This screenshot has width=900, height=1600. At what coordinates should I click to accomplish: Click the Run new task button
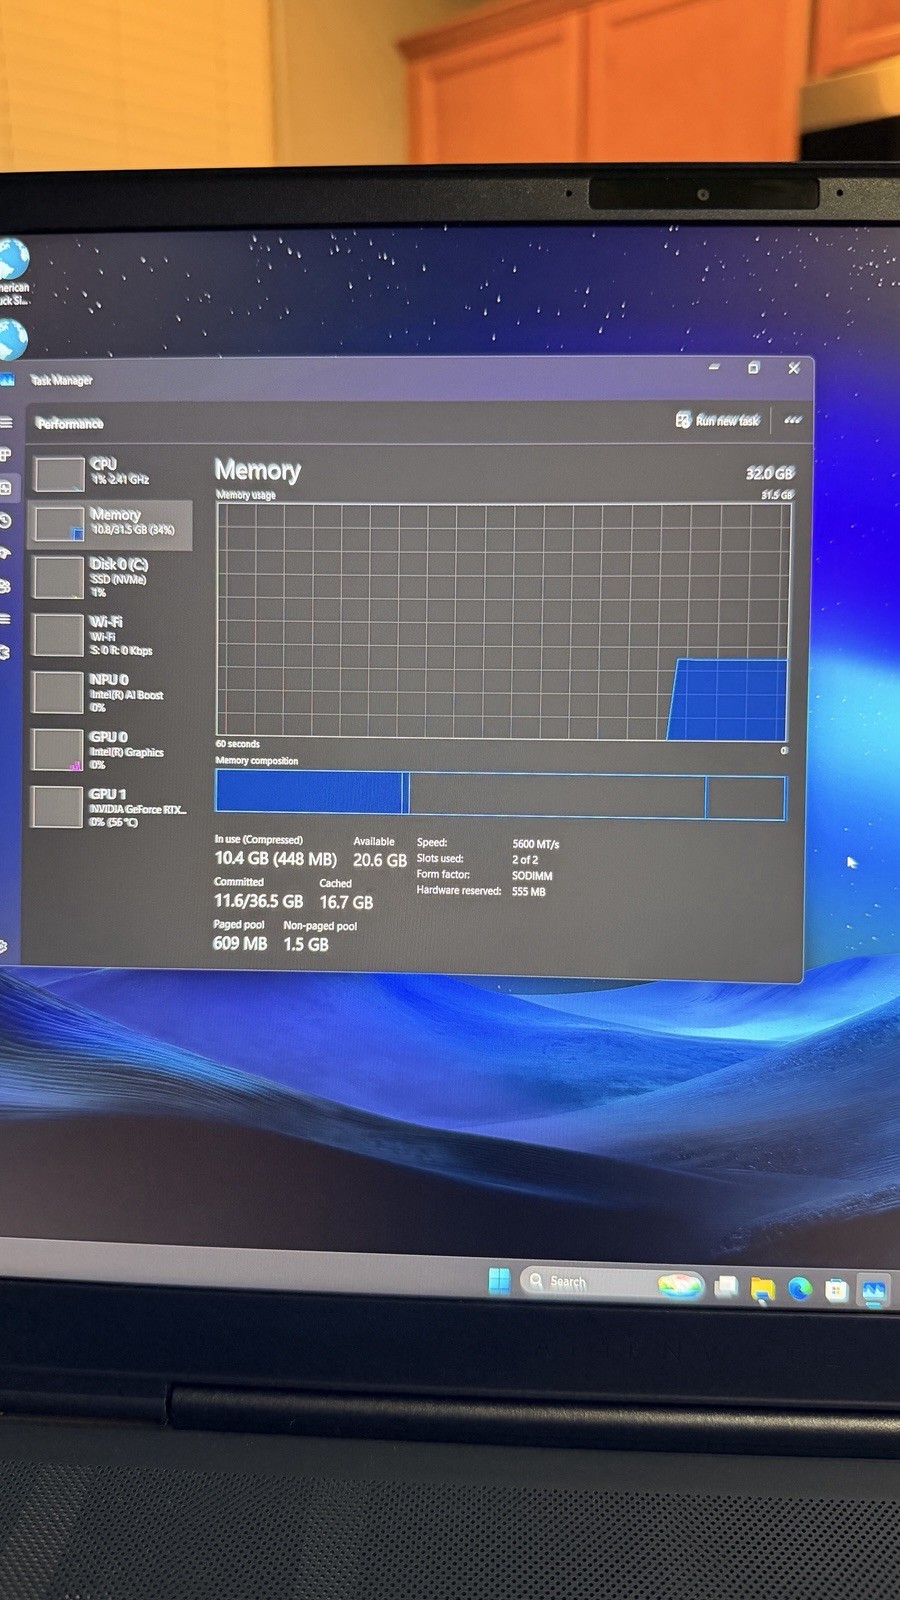(718, 420)
